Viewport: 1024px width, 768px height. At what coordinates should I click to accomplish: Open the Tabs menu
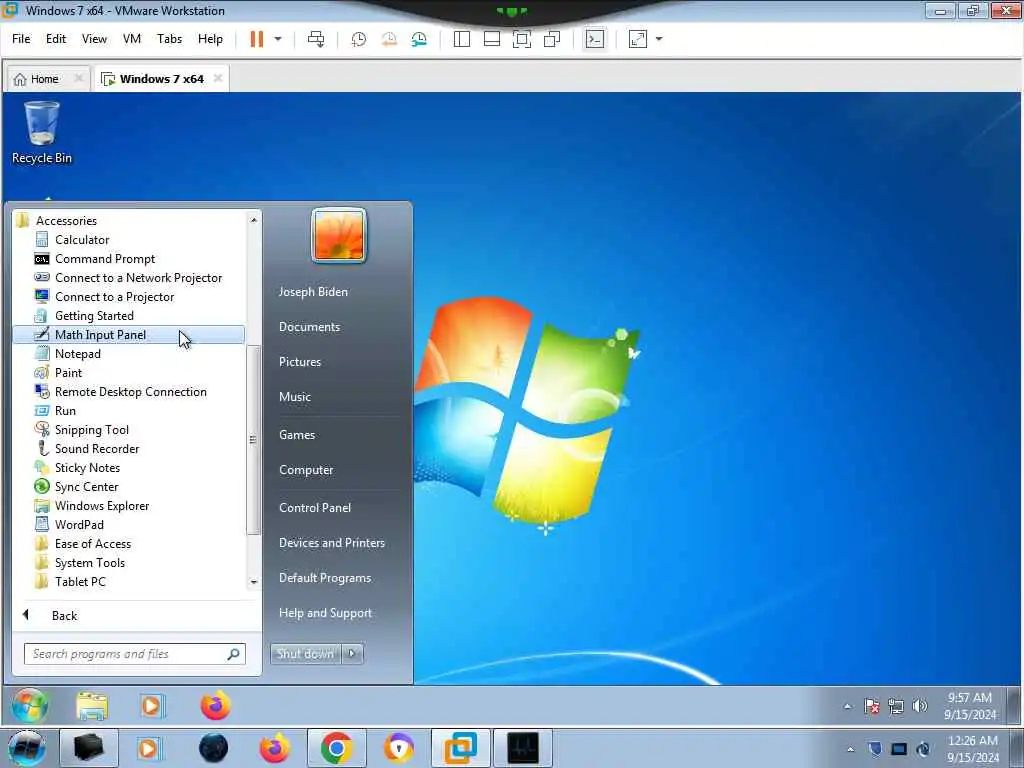[169, 39]
